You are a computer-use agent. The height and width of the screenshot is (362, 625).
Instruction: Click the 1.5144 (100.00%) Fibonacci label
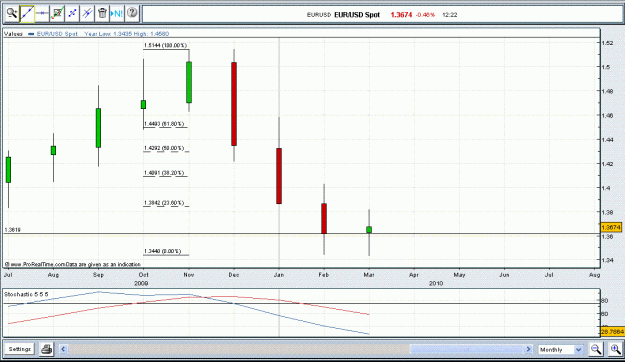click(x=166, y=45)
